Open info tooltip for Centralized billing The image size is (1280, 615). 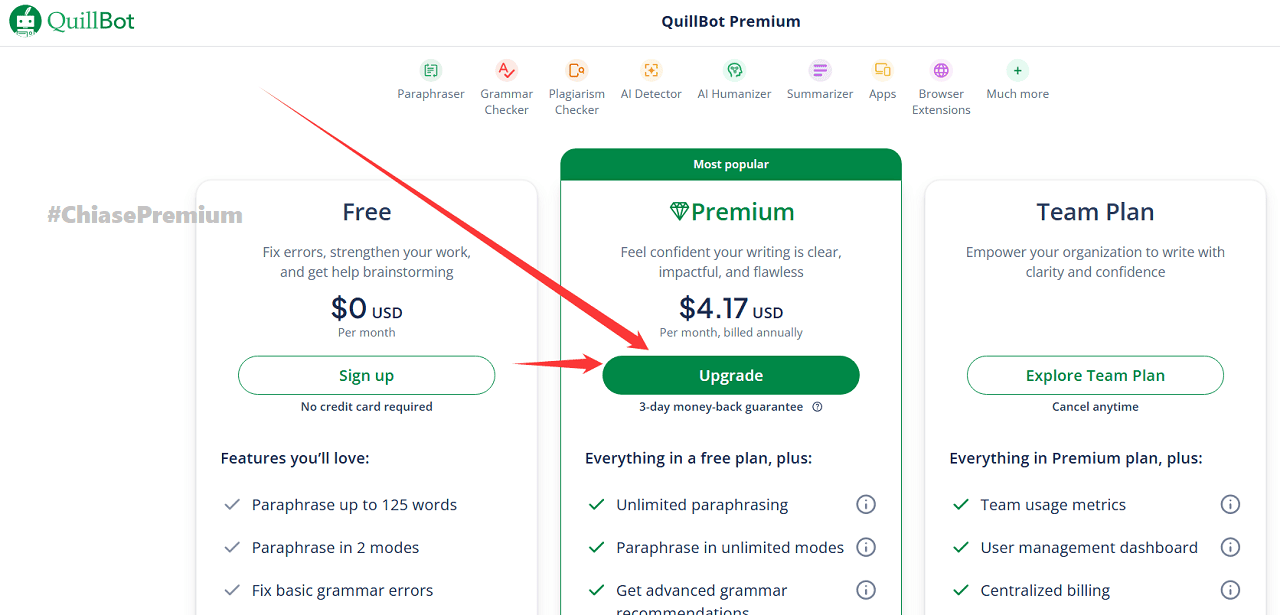[1230, 590]
